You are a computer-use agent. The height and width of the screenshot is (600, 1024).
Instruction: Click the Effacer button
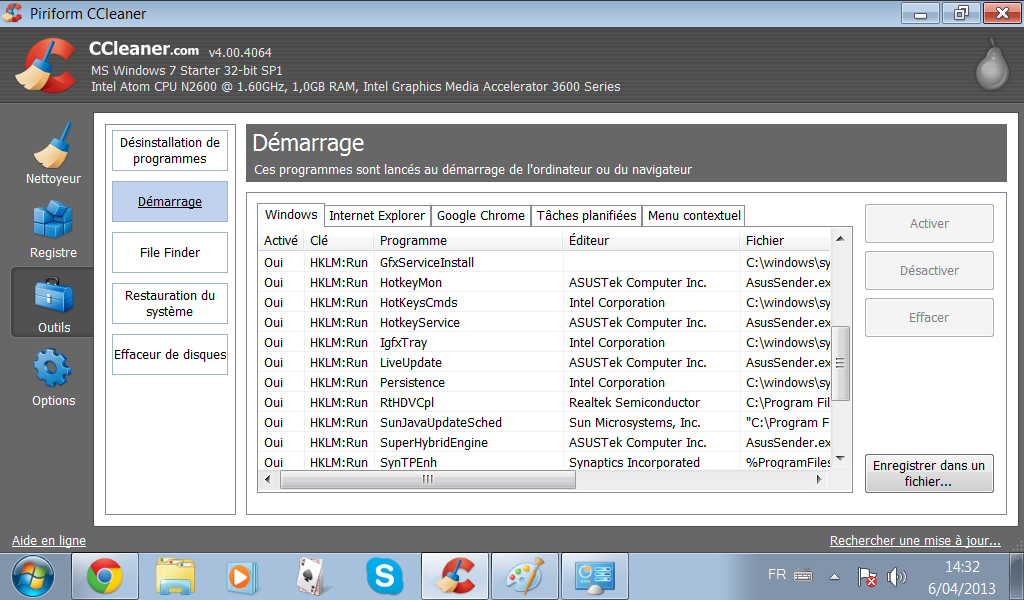(929, 318)
